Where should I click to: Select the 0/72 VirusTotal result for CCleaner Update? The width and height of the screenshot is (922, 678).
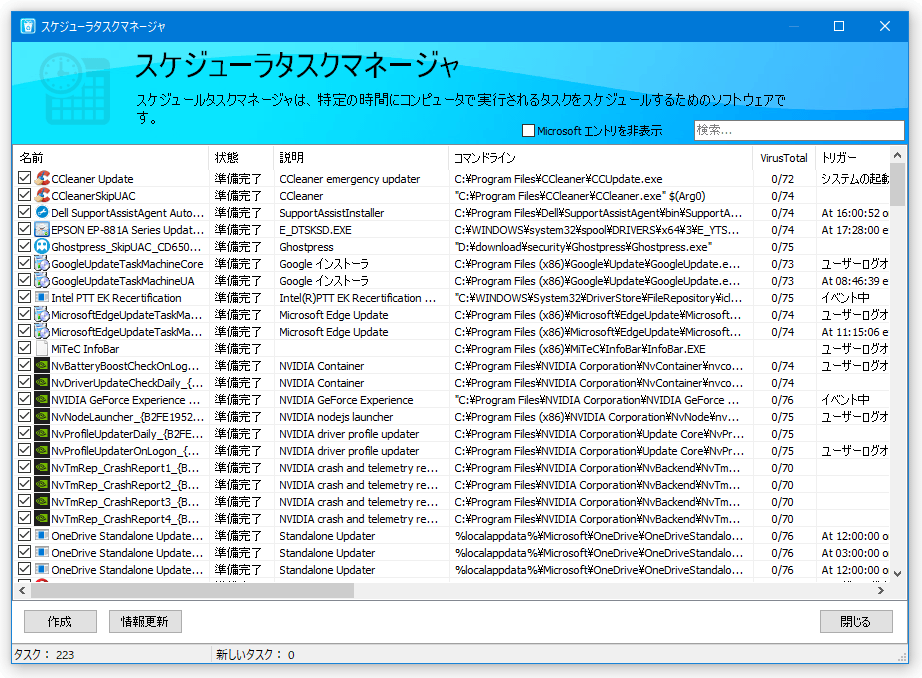click(x=783, y=179)
